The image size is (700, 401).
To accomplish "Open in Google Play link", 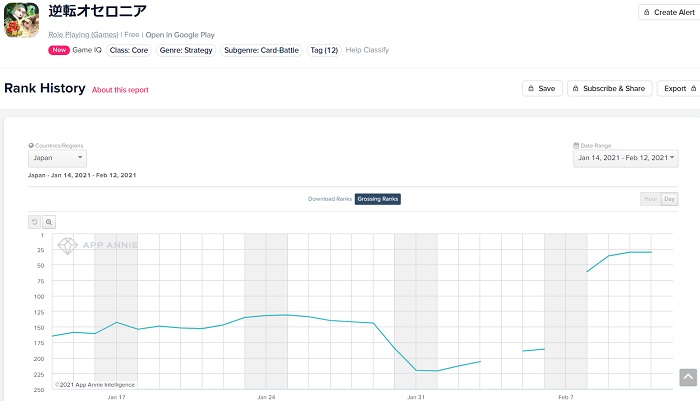I will pos(180,35).
